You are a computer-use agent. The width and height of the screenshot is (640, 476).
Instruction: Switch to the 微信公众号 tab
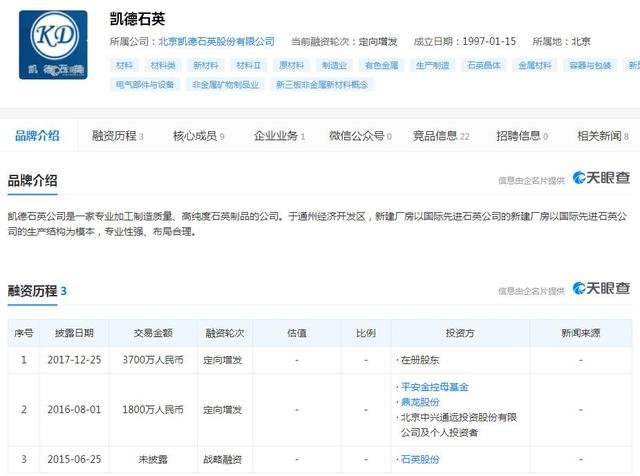[360, 136]
